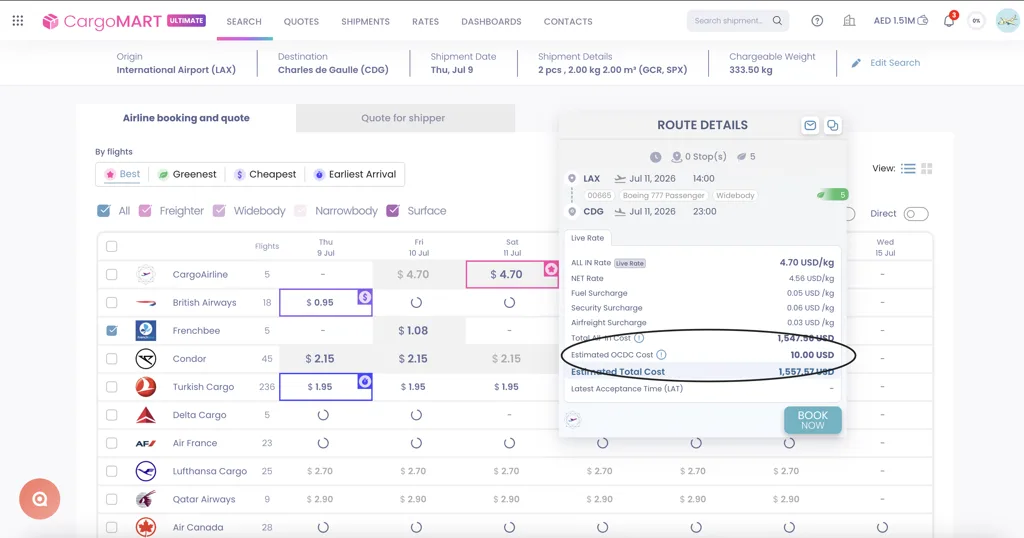Switch to Quote for shipper tab
This screenshot has height=538, width=1024.
click(x=405, y=118)
